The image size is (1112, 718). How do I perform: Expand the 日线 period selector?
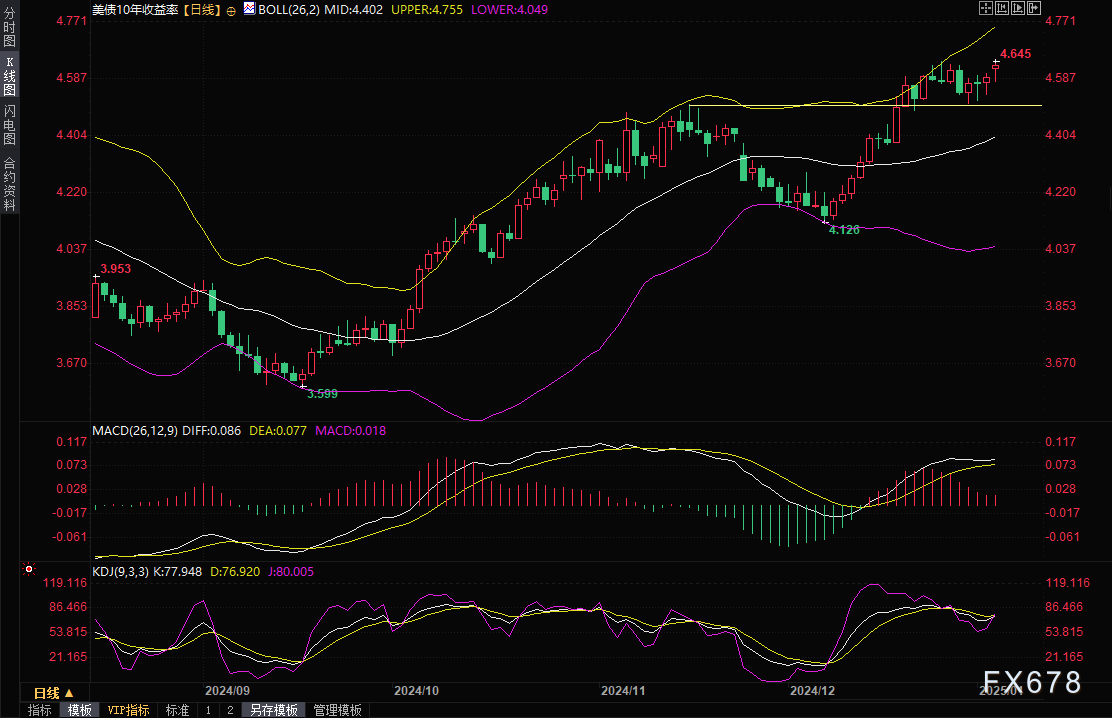(53, 692)
